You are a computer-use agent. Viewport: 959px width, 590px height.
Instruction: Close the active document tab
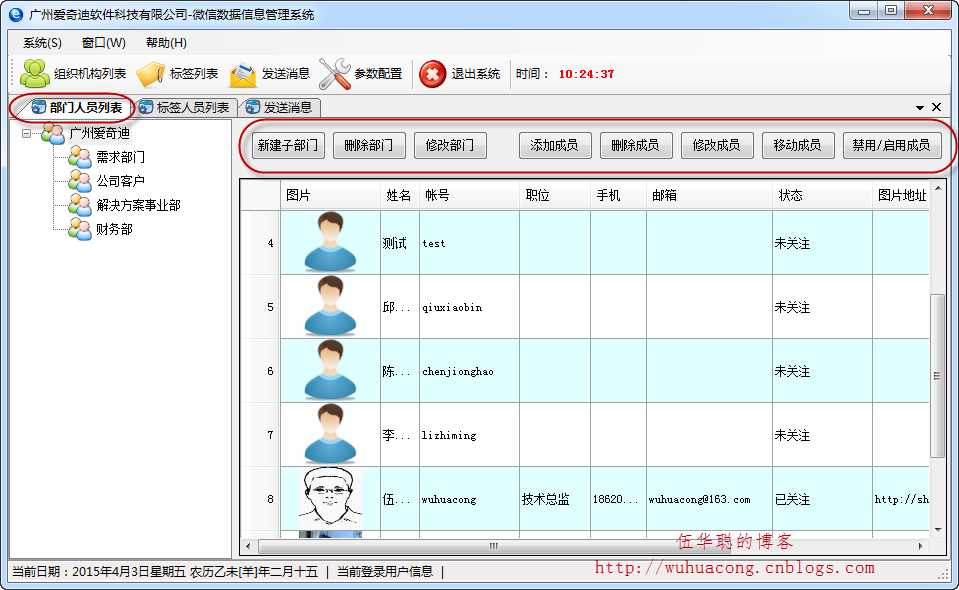tap(936, 107)
